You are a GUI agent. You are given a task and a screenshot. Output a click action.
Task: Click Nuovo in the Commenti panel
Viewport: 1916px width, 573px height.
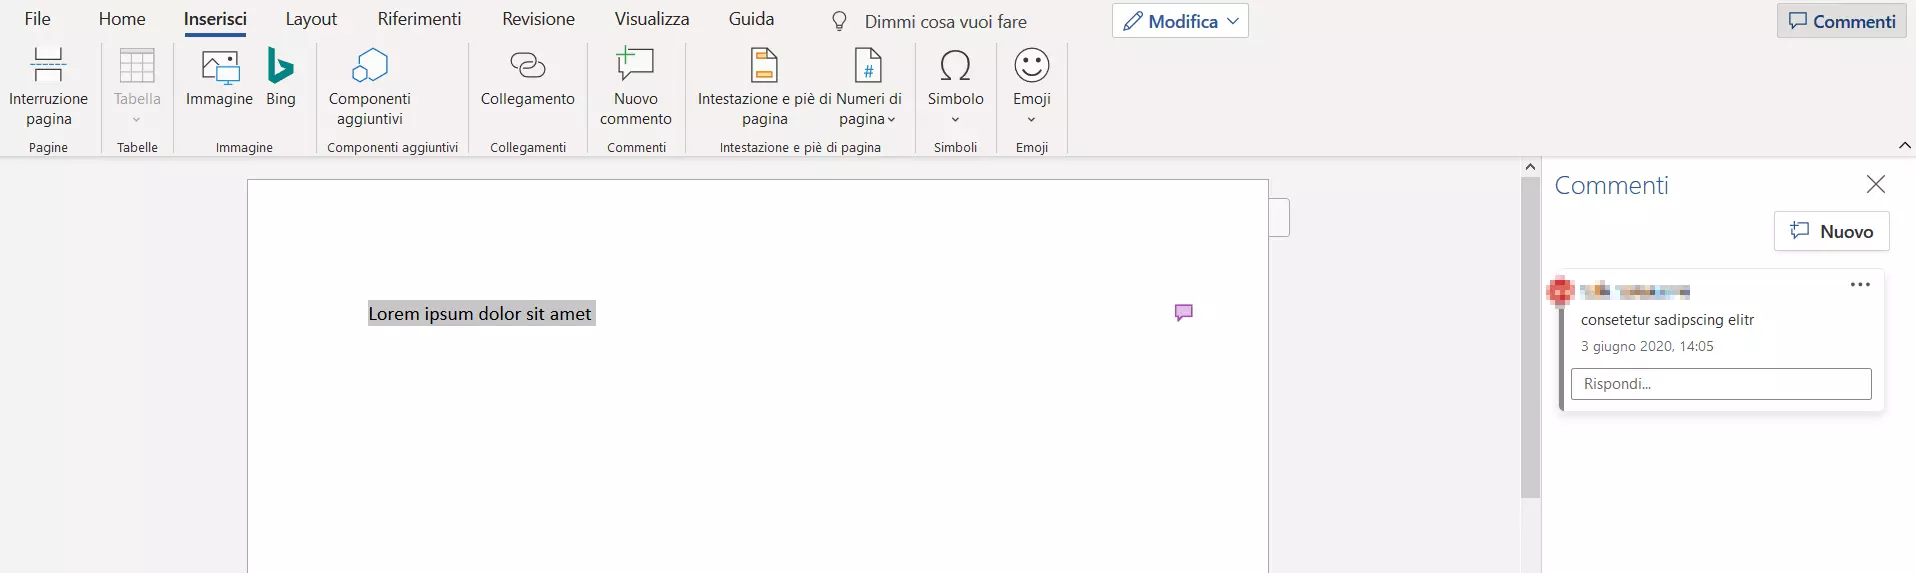[1831, 231]
